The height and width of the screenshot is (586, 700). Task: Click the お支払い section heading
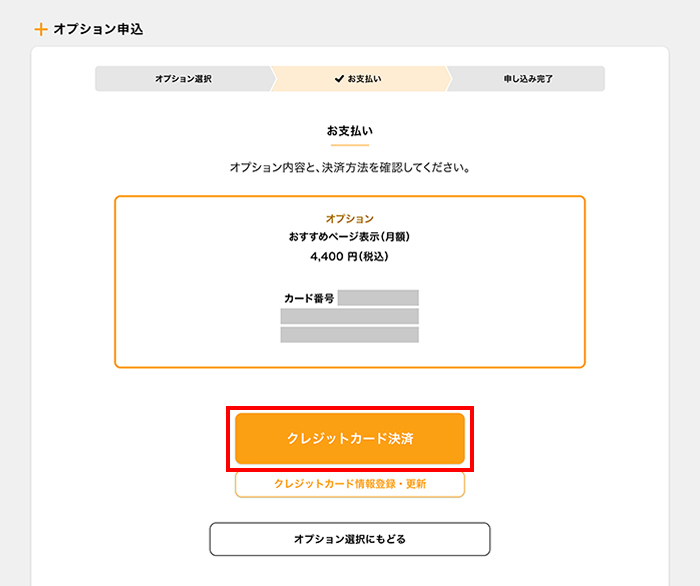coord(350,131)
